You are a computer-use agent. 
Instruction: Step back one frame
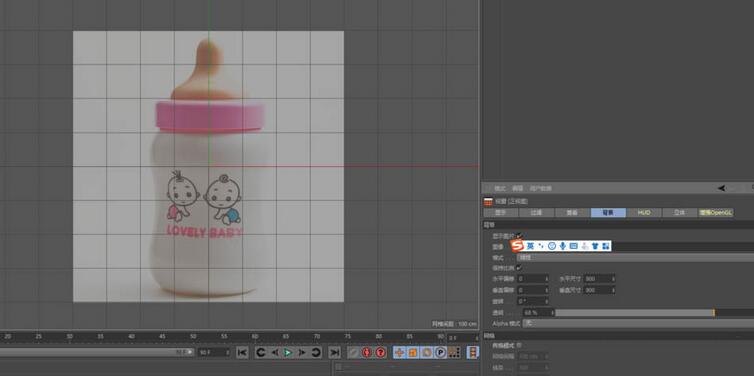[275, 352]
